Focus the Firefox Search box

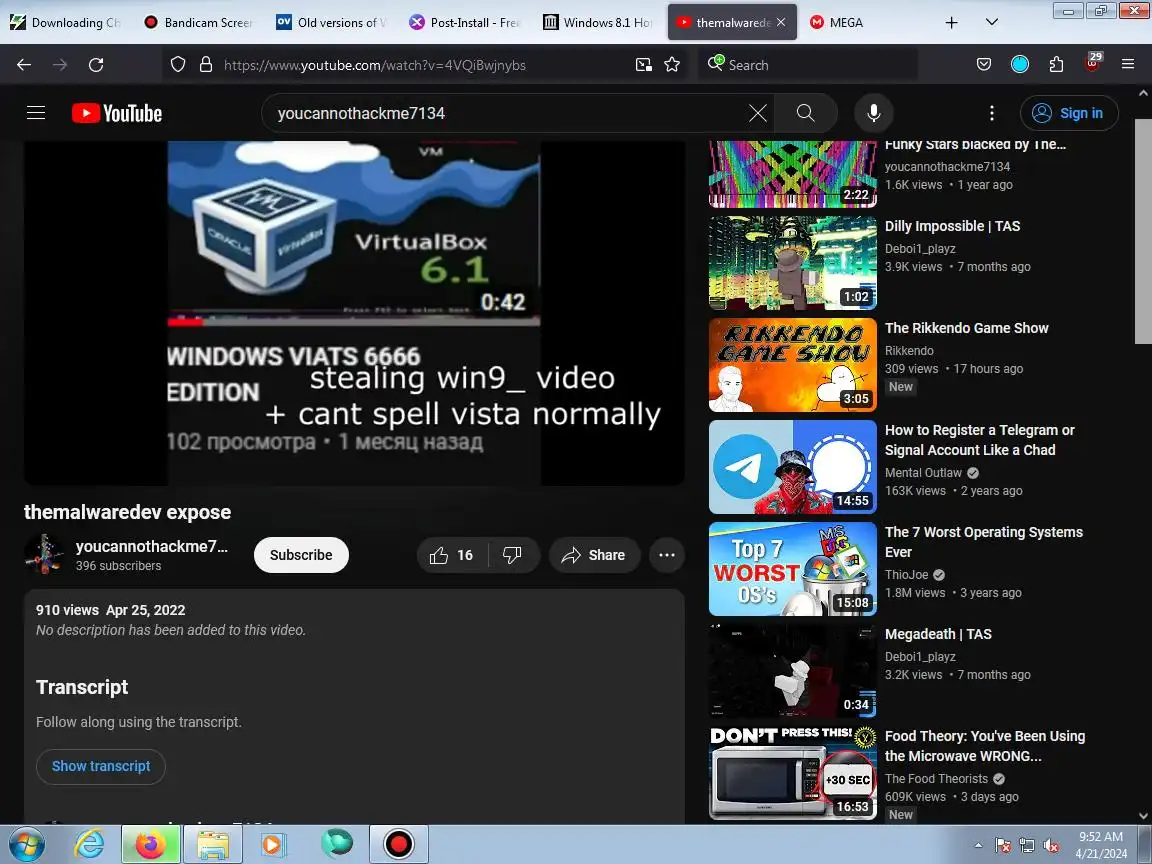(808, 65)
